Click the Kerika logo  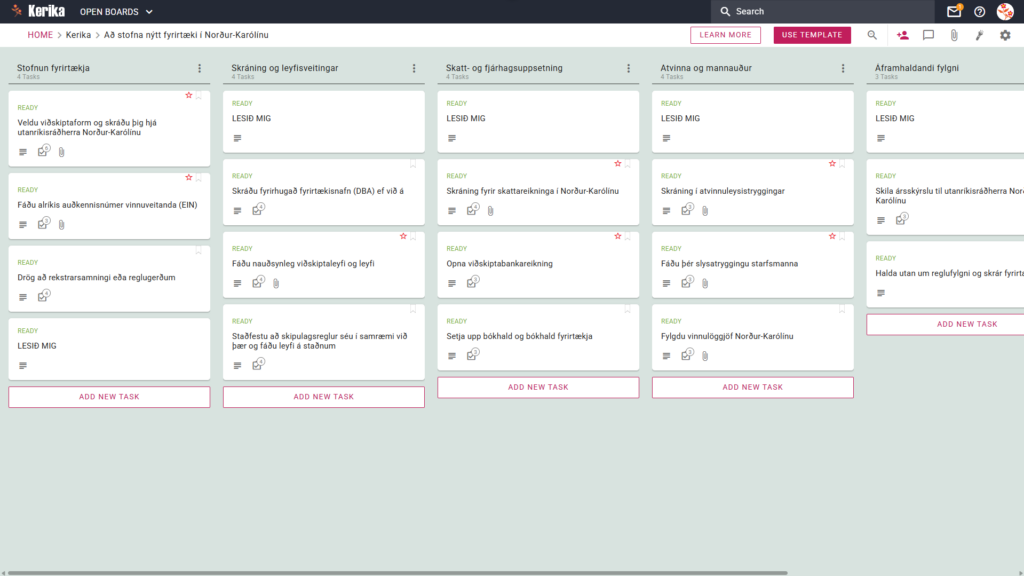pos(38,11)
